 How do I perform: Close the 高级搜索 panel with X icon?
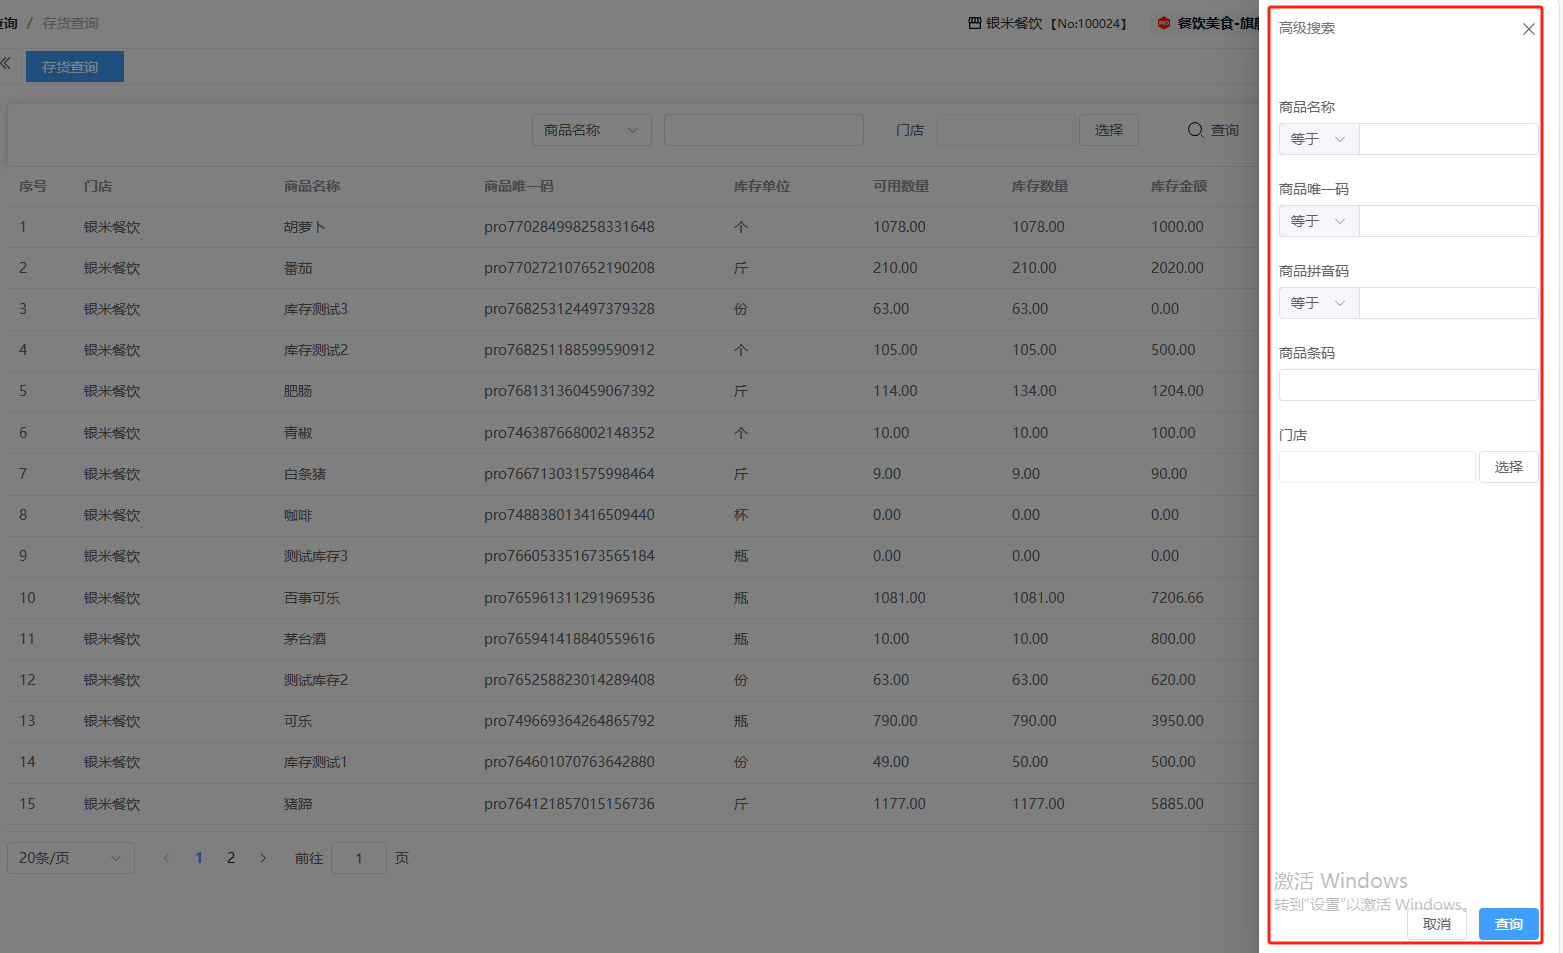click(1528, 29)
